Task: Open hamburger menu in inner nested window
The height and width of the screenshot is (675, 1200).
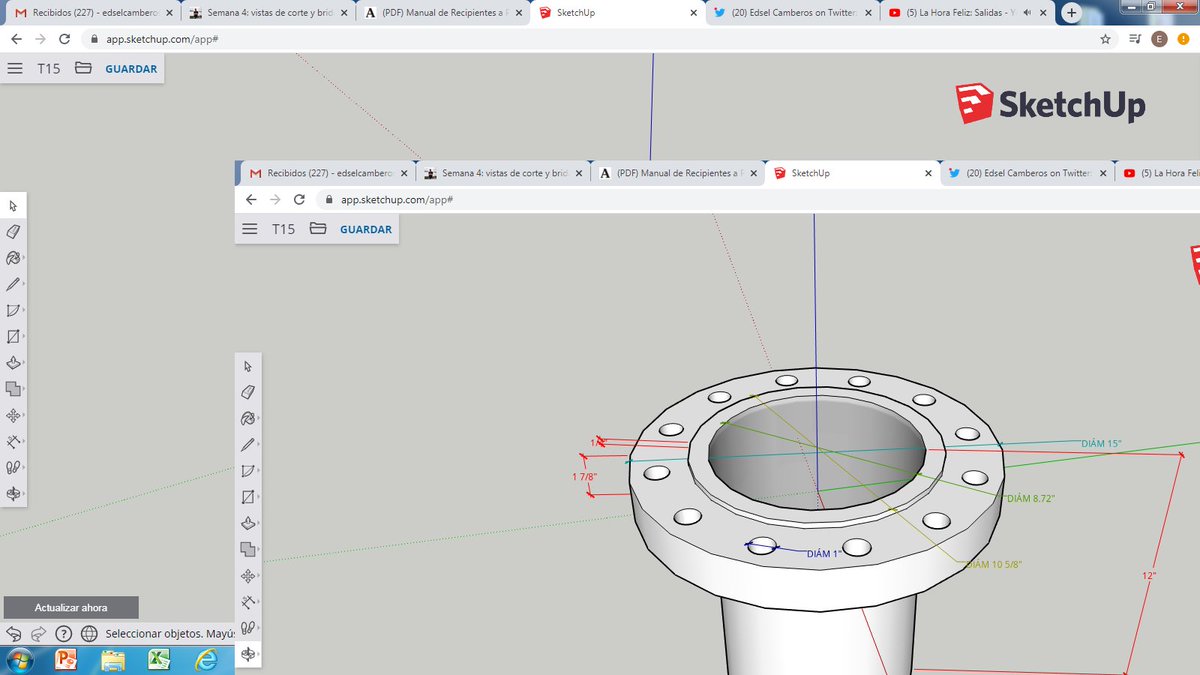Action: 250,229
